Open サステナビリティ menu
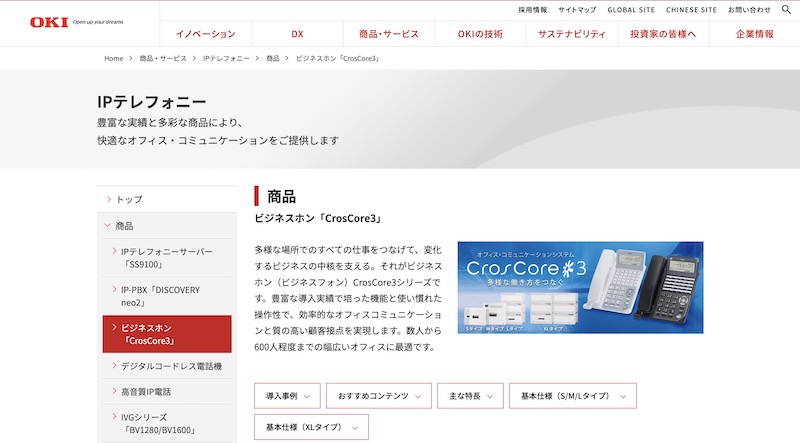Screen dimensions: 800x443 [x=572, y=34]
